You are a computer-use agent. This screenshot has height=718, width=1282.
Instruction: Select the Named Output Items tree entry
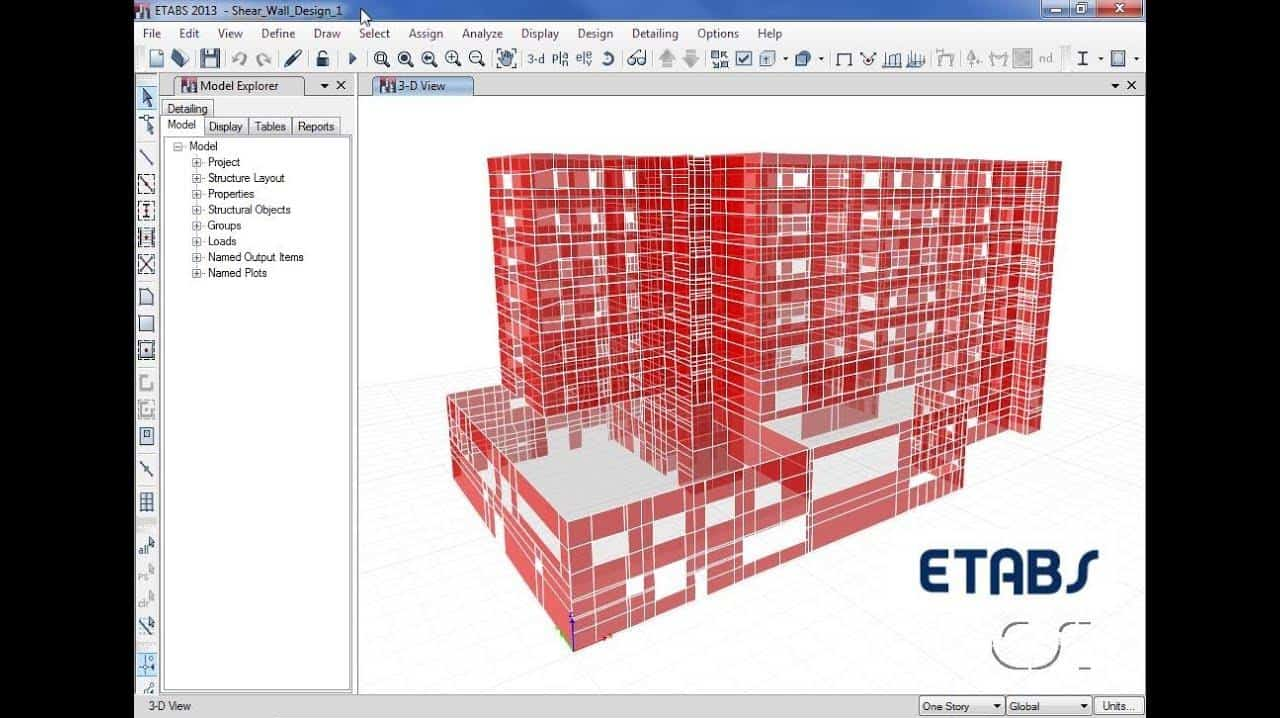point(255,257)
